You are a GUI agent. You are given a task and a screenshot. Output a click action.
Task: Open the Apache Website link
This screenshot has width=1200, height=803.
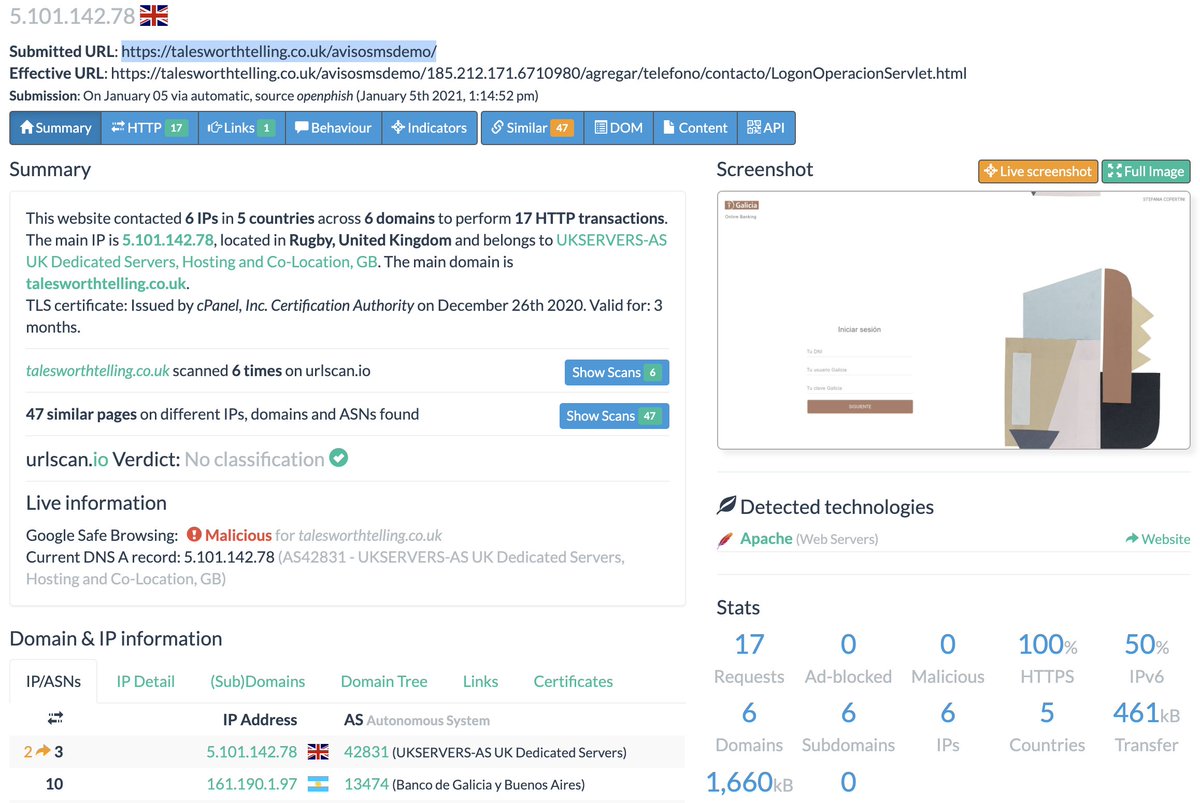pyautogui.click(x=1158, y=539)
